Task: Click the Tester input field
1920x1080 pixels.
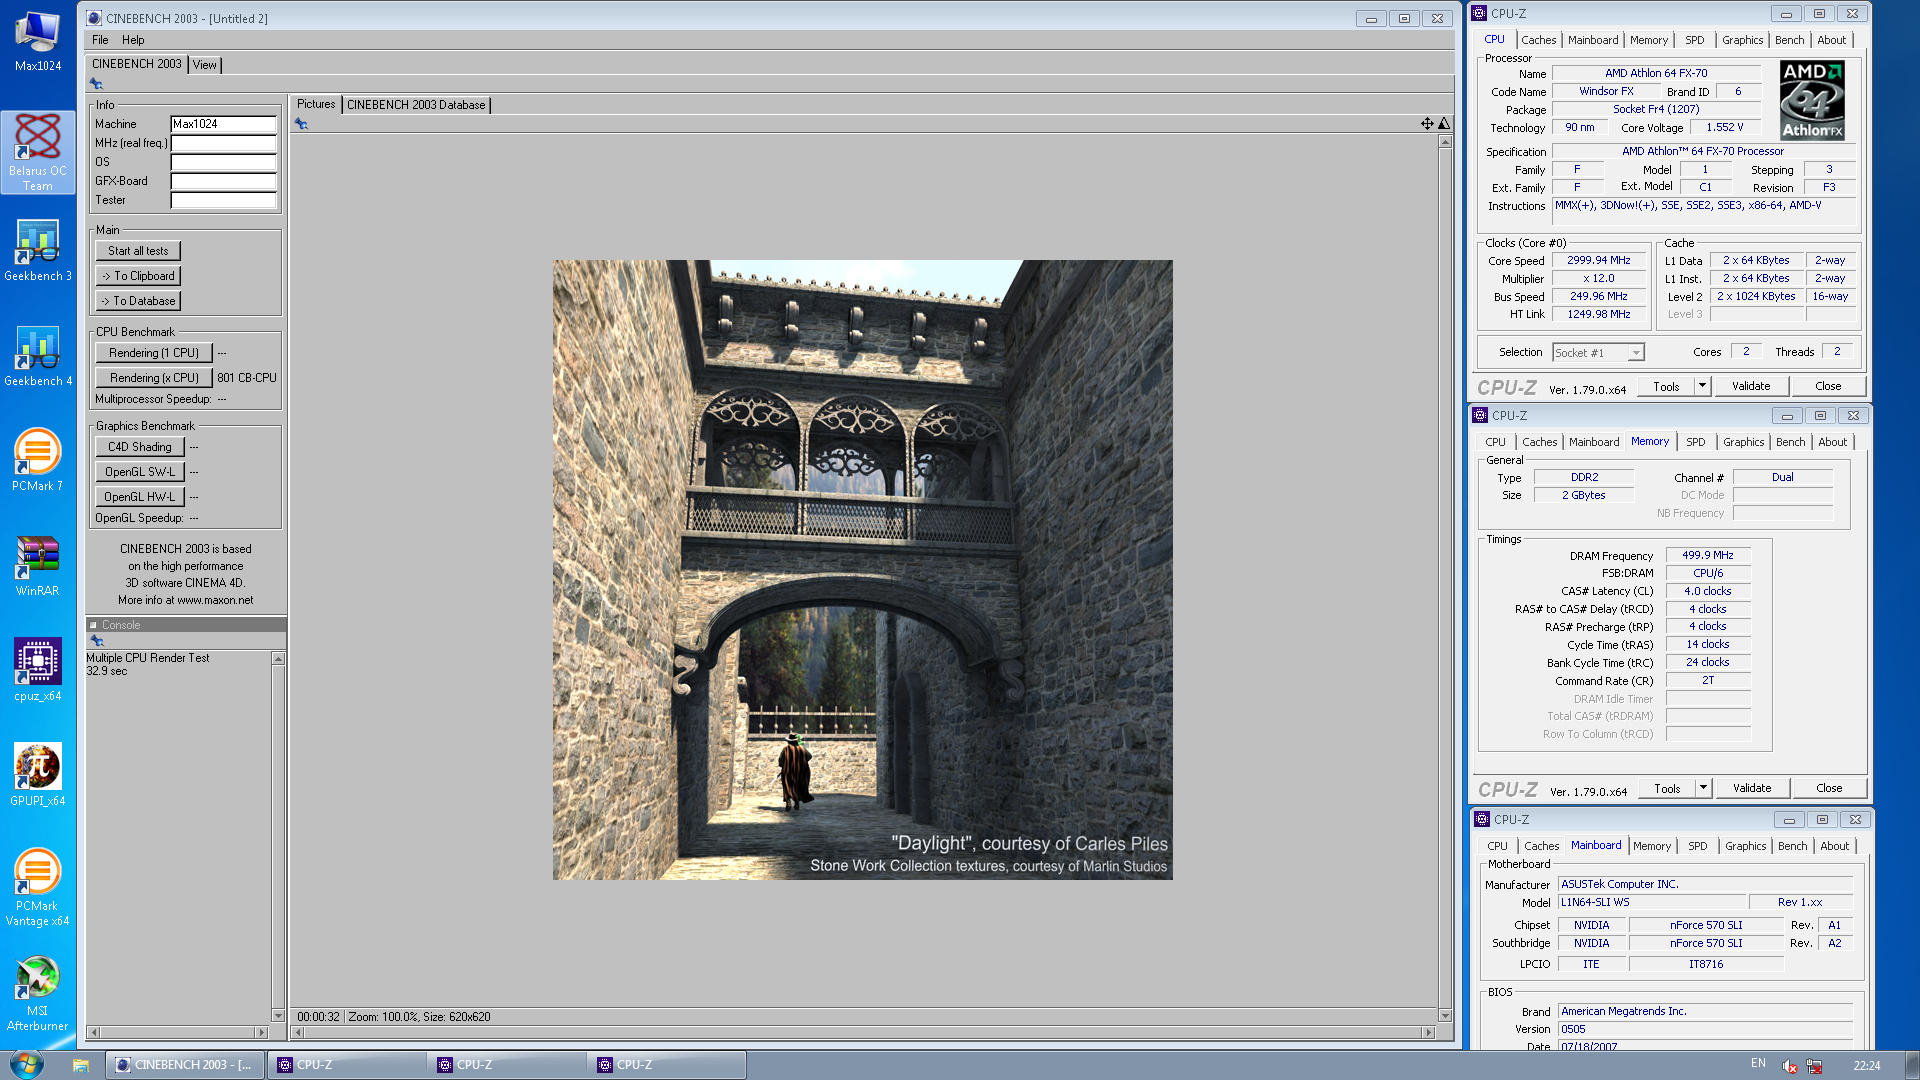Action: tap(223, 200)
